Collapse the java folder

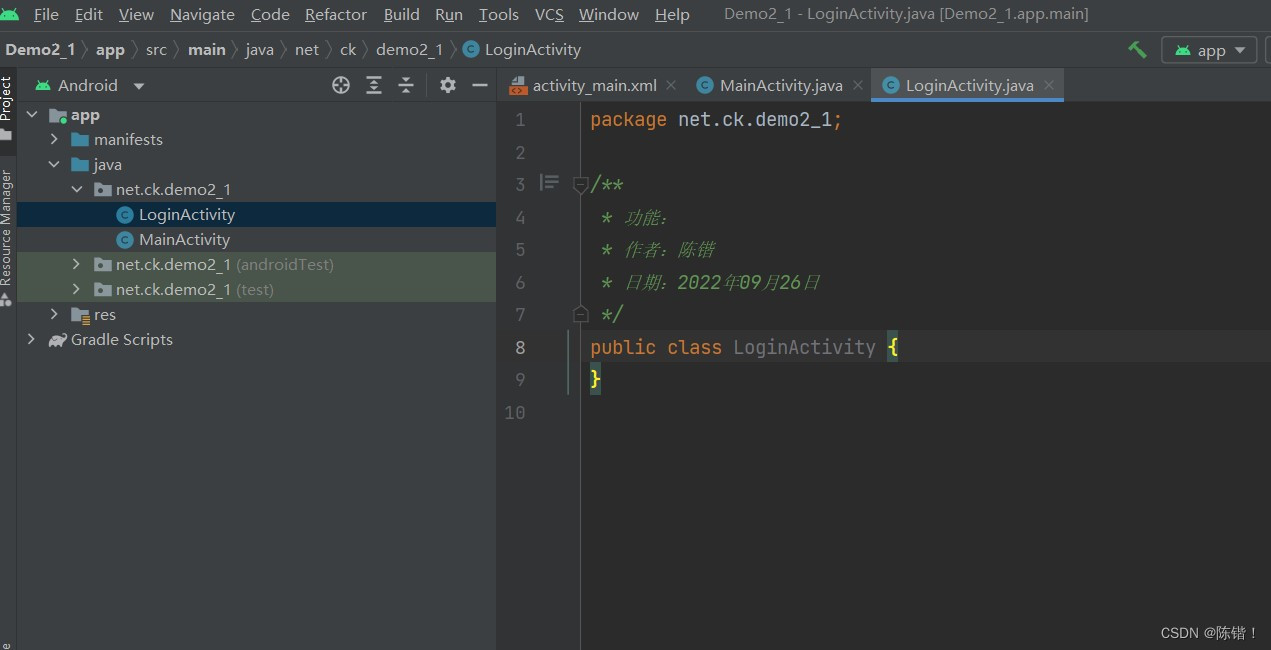[x=55, y=165]
